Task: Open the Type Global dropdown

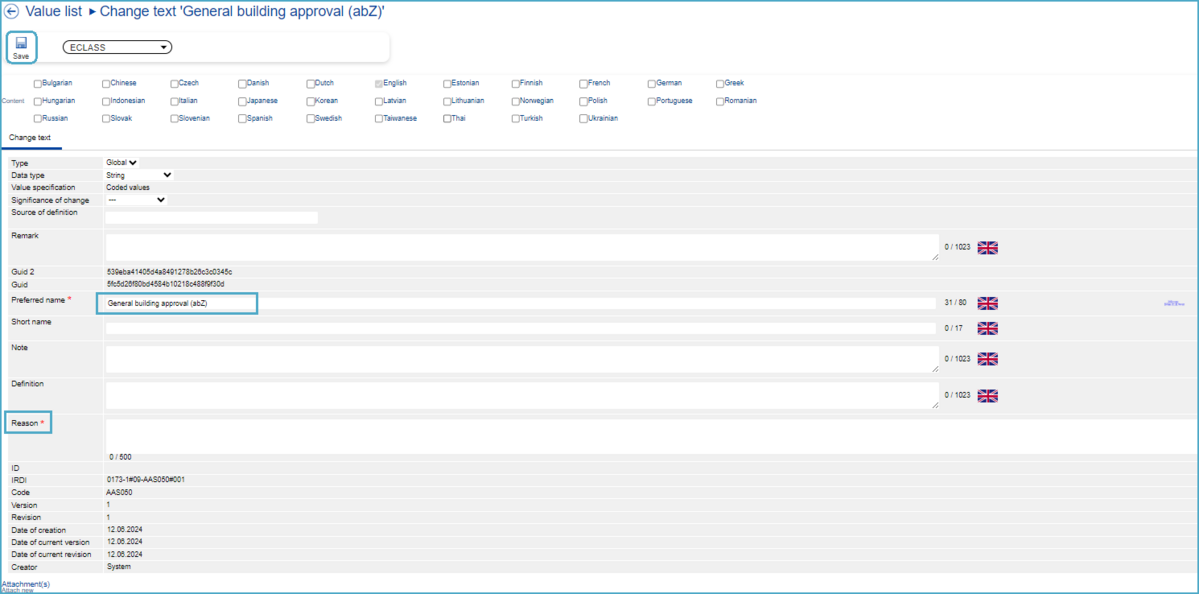Action: (121, 163)
